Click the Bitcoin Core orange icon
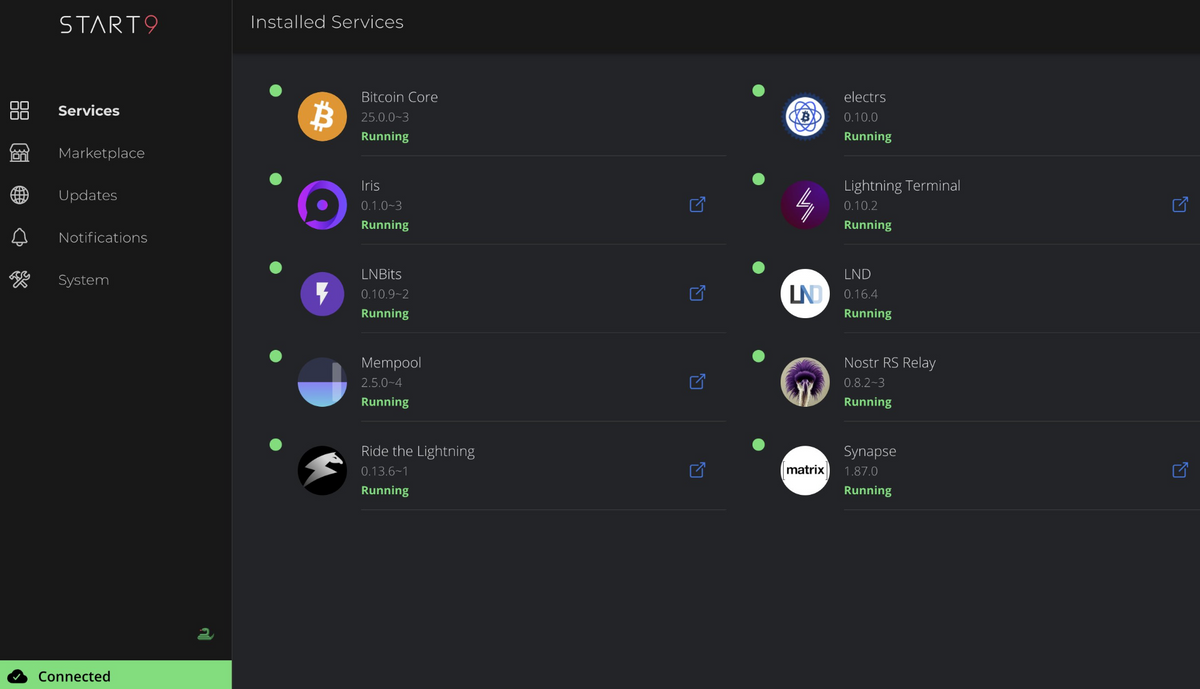The height and width of the screenshot is (689, 1200). coord(322,117)
